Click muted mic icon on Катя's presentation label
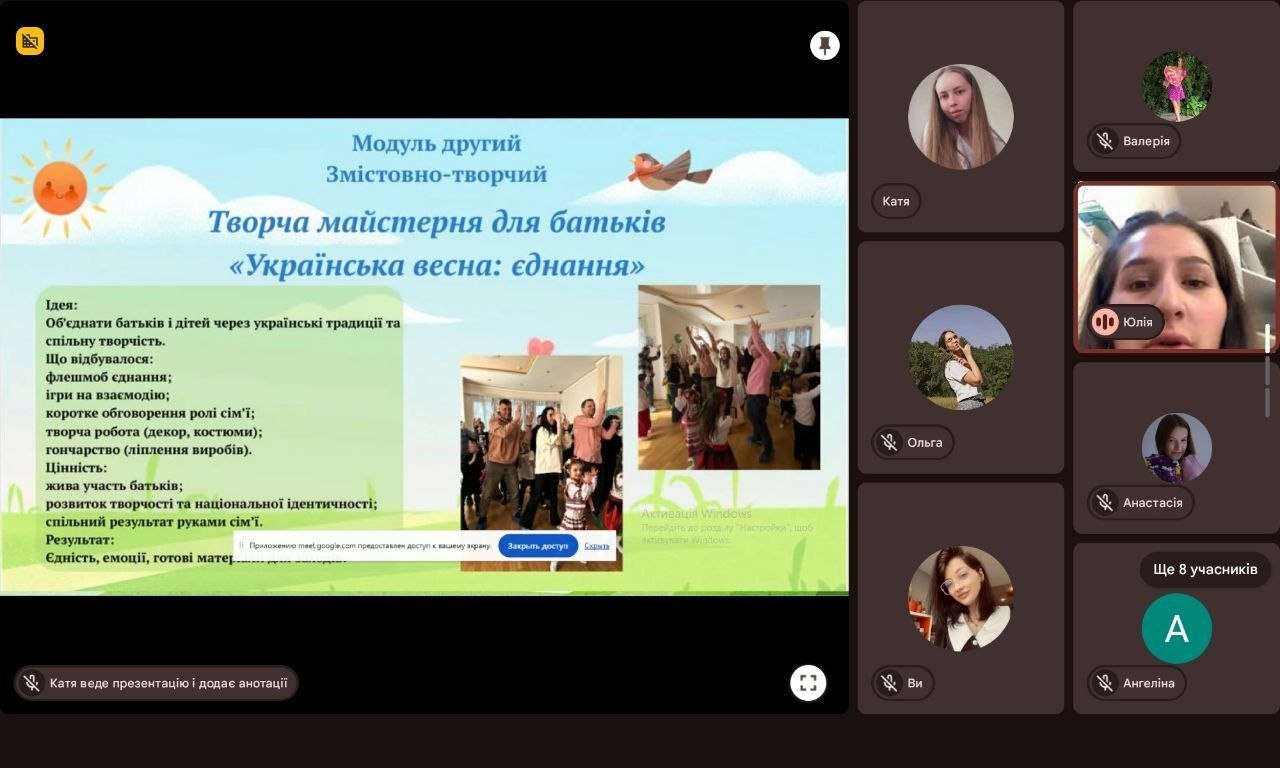 32,683
